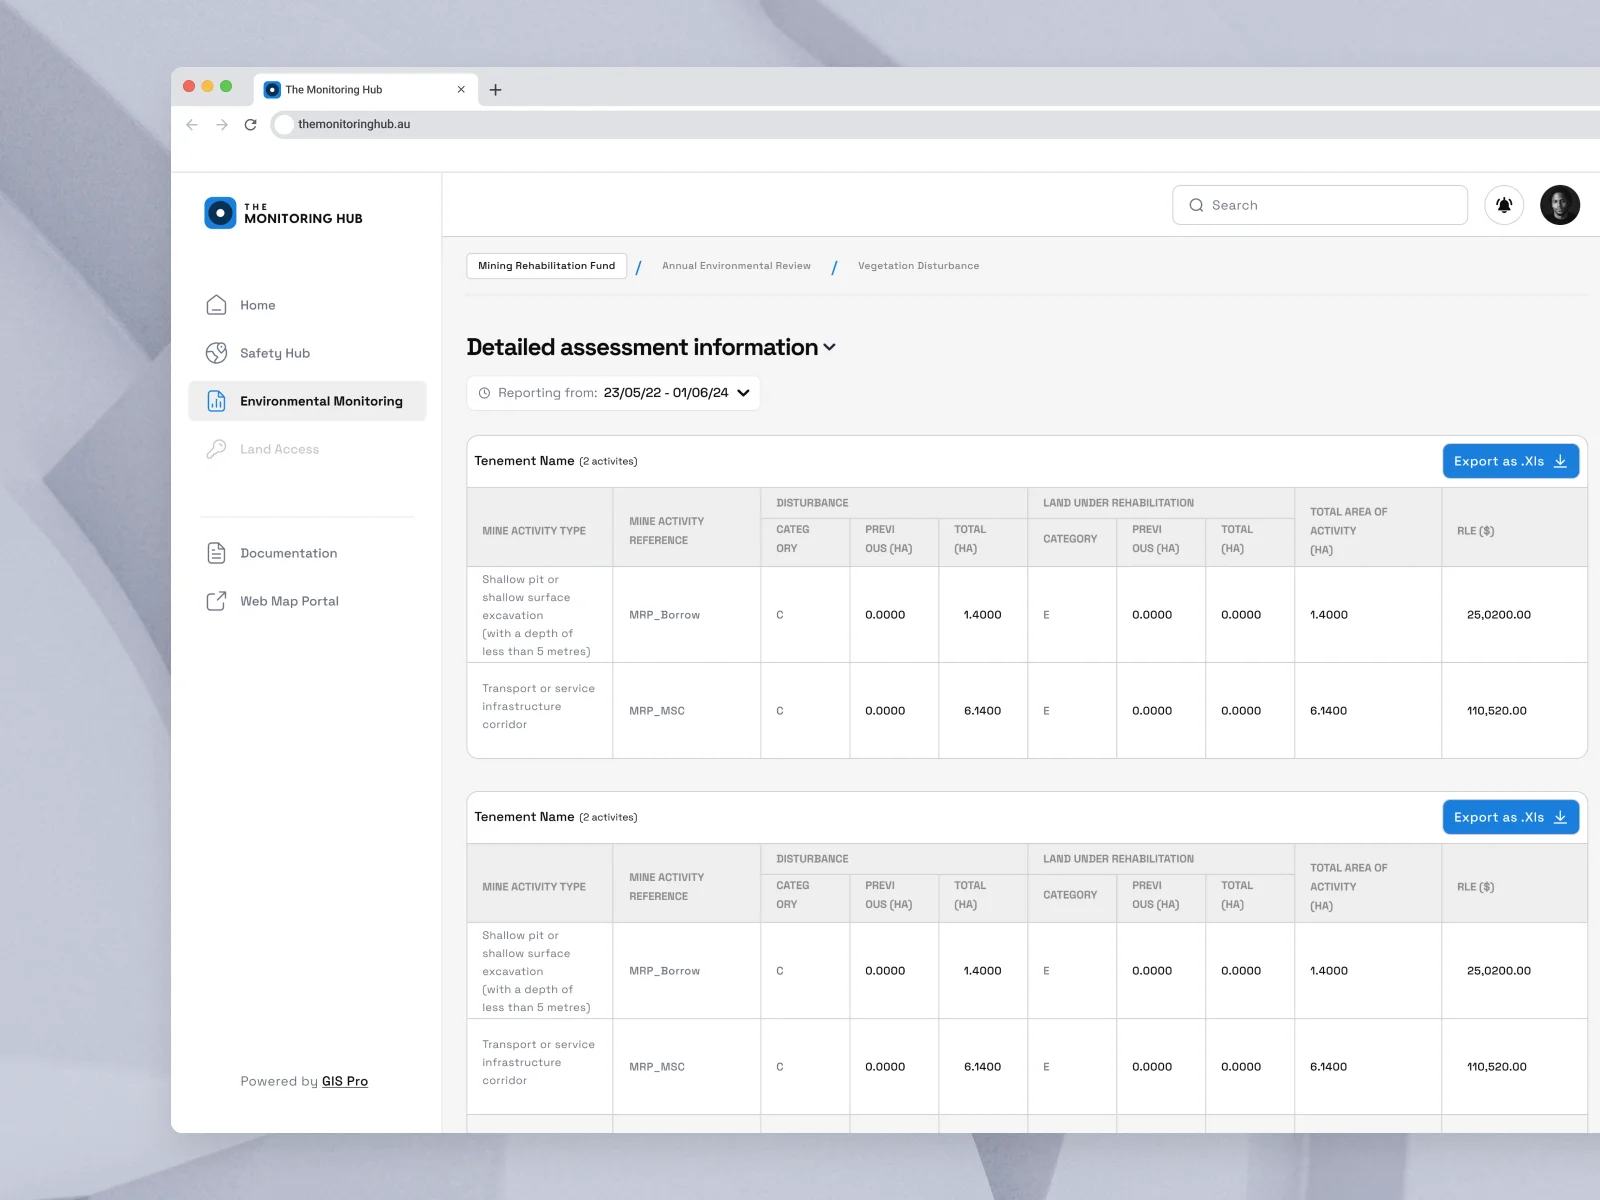Select the Environmental Monitoring report icon
Viewport: 1600px width, 1200px height.
coord(216,401)
